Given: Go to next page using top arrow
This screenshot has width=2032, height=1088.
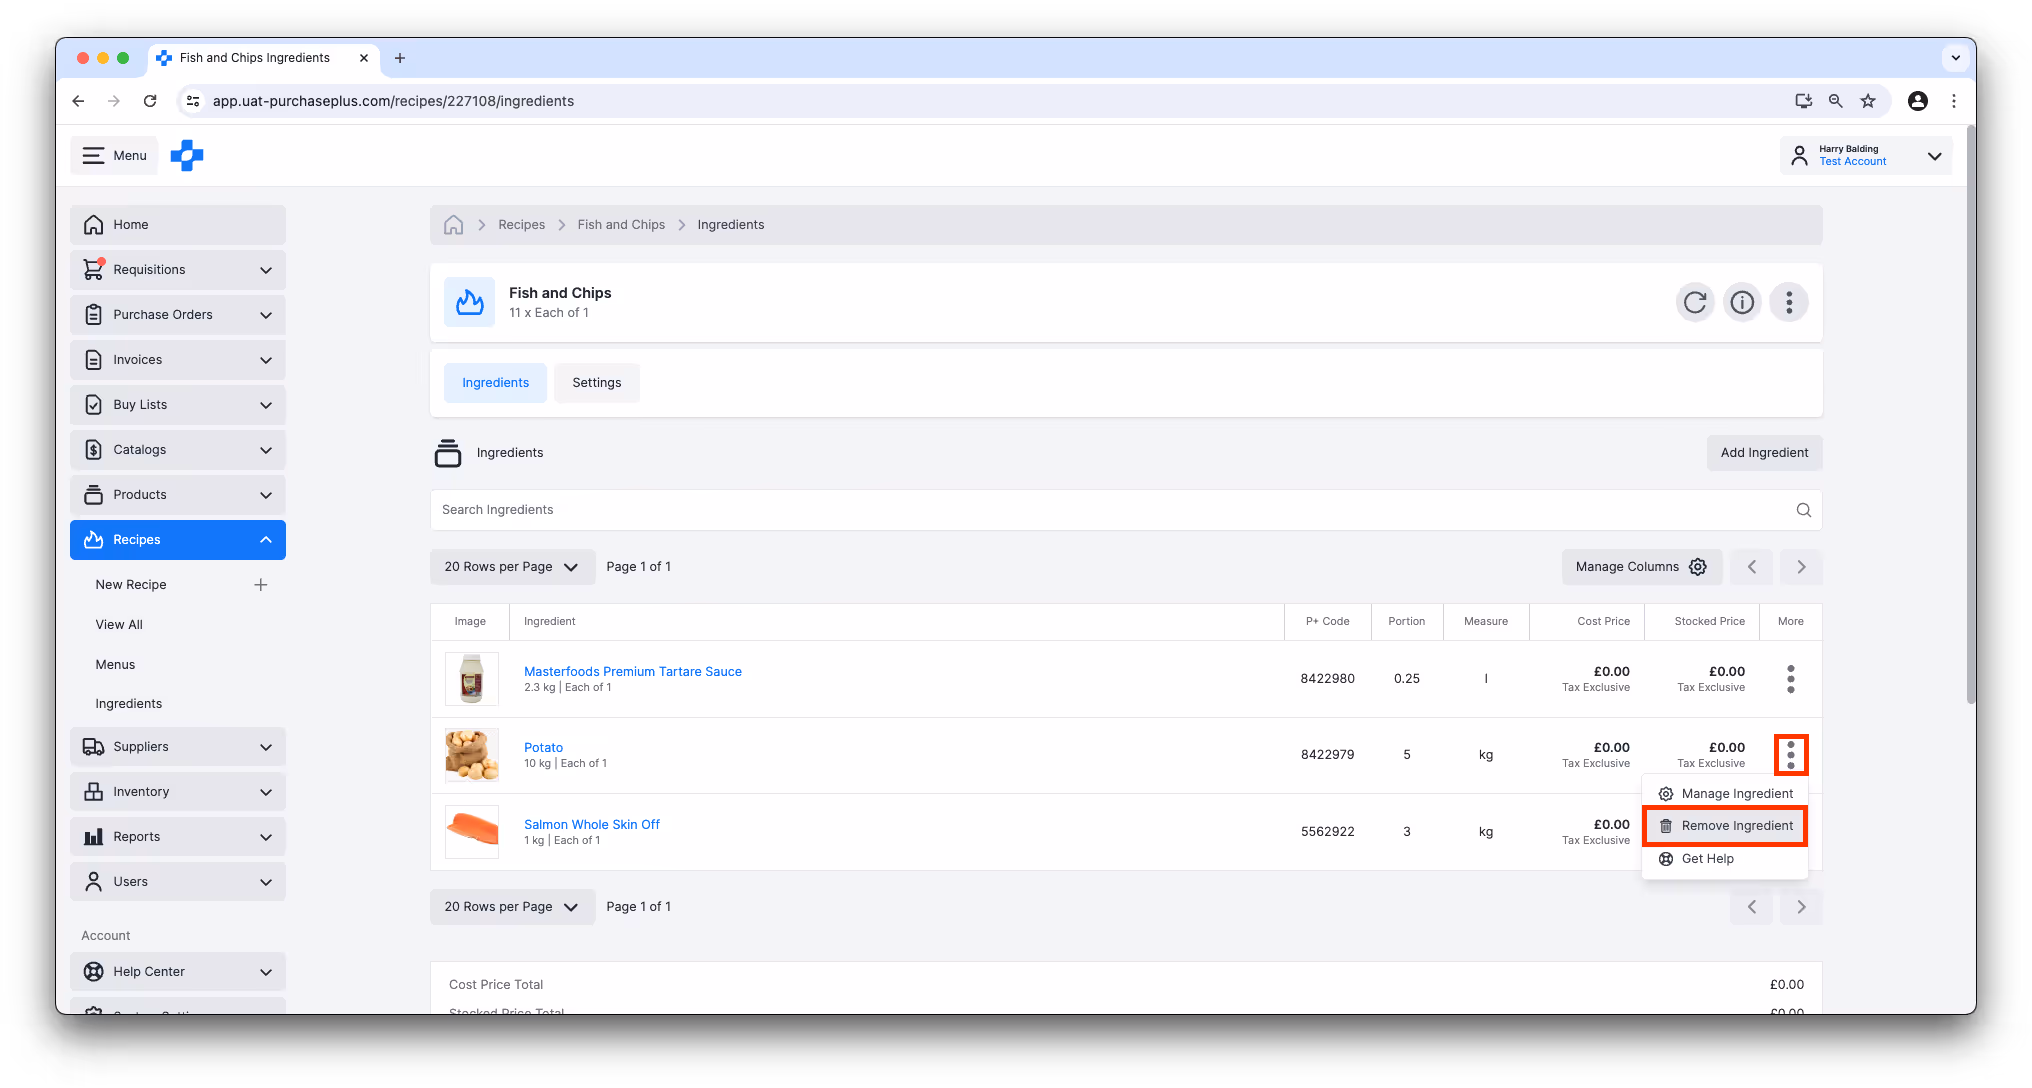Looking at the screenshot, I should (1801, 567).
